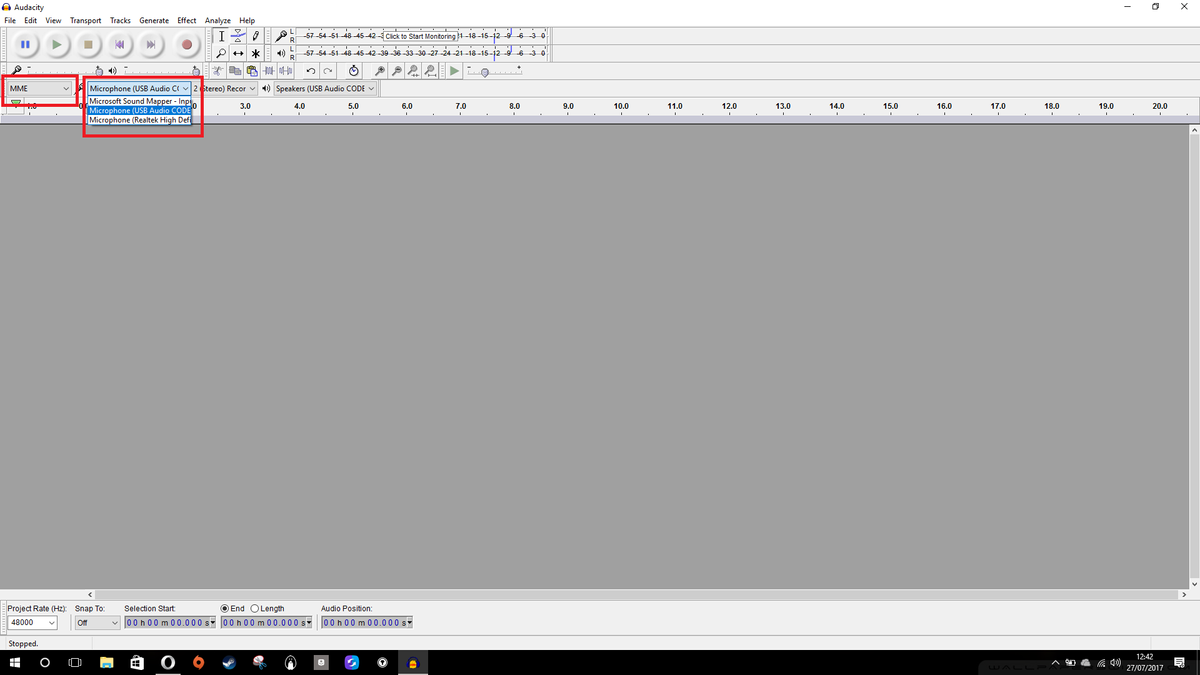Open the Speakers (USB Audio CODEC) dropdown

tap(325, 89)
